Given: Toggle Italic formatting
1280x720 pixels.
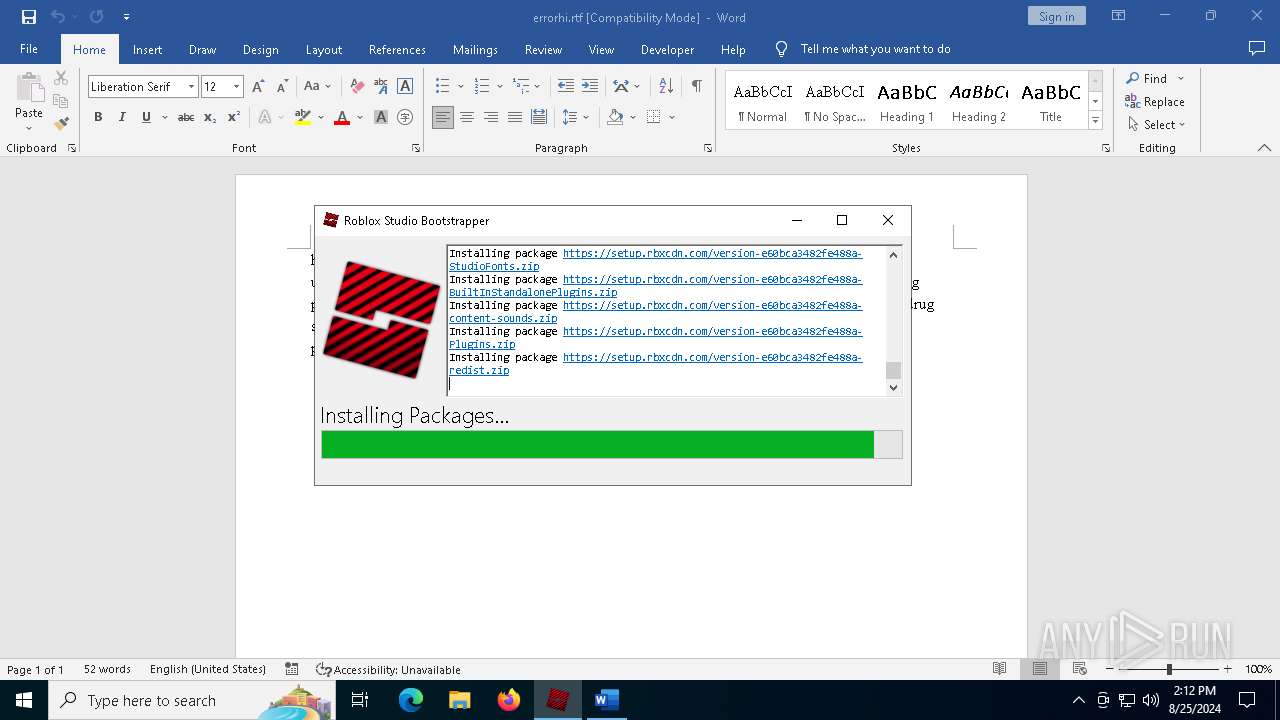Looking at the screenshot, I should pyautogui.click(x=122, y=117).
